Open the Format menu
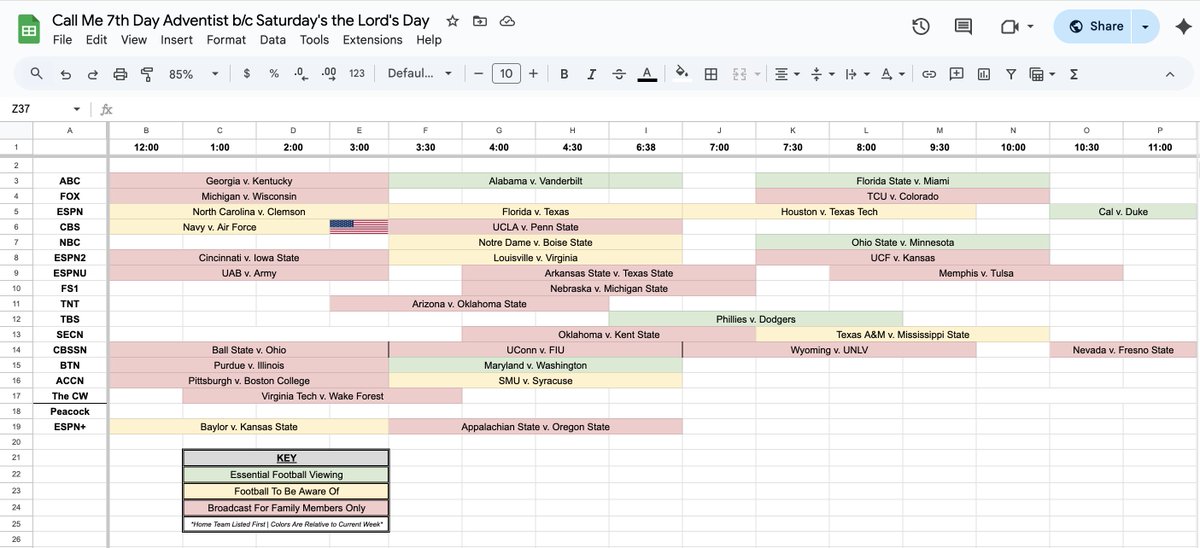This screenshot has width=1200, height=548. [226, 40]
